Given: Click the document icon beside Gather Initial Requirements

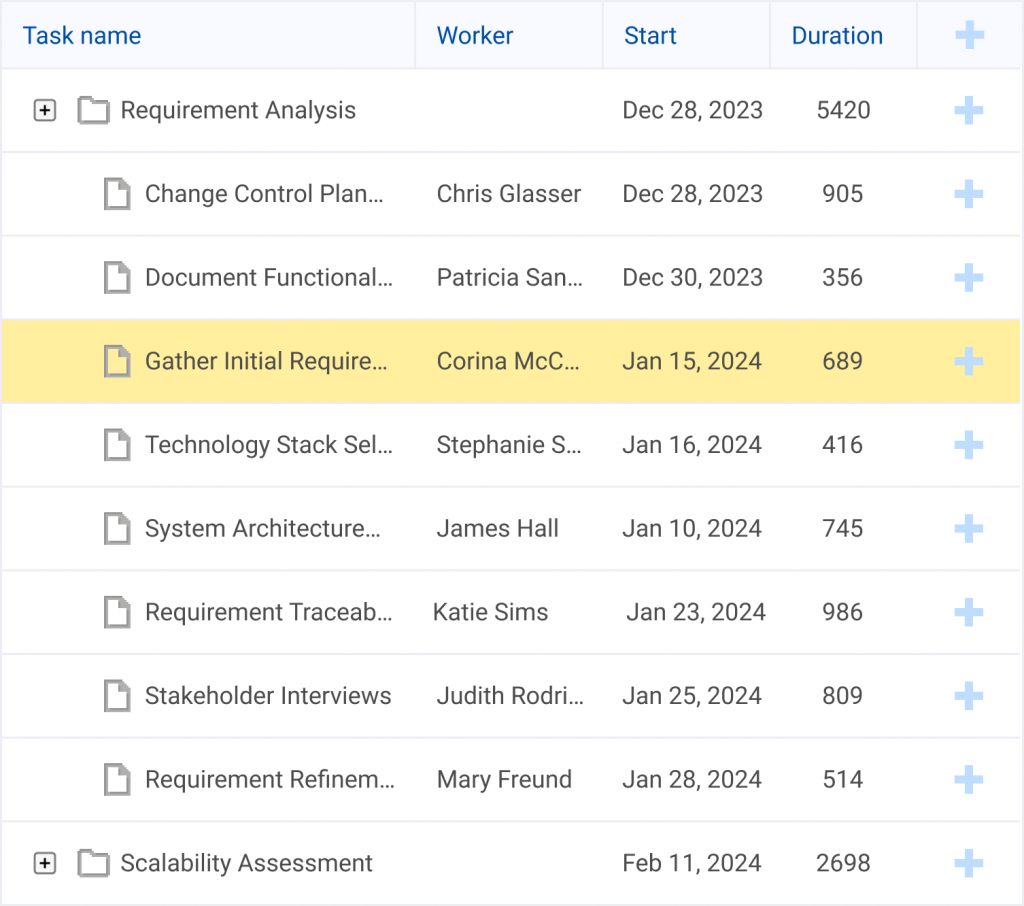Looking at the screenshot, I should (x=117, y=361).
